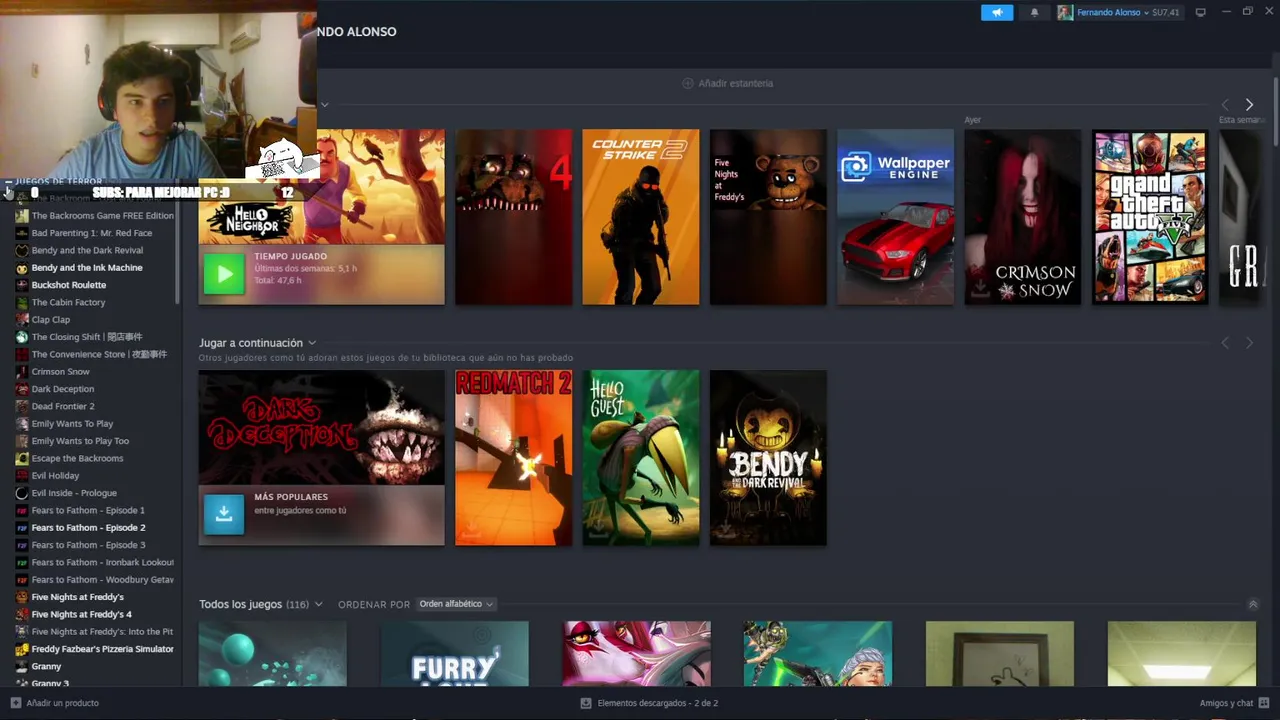Open the blue announcements megaphone button
Screen dimensions: 1280x720
(x=996, y=12)
